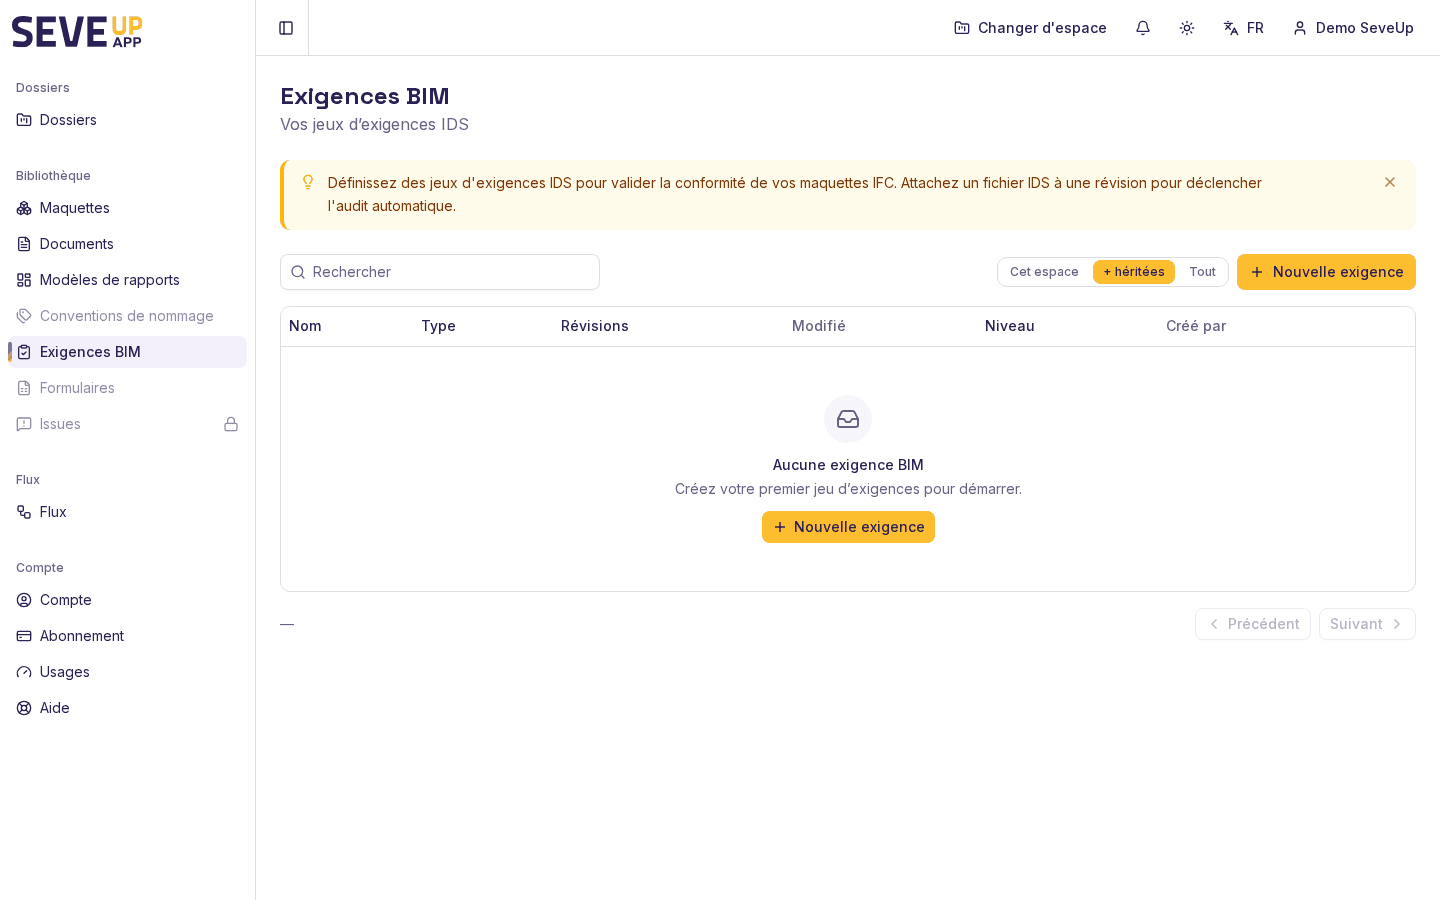The width and height of the screenshot is (1440, 900).
Task: Select Exigences BIM in the sidebar
Action: pos(128,352)
